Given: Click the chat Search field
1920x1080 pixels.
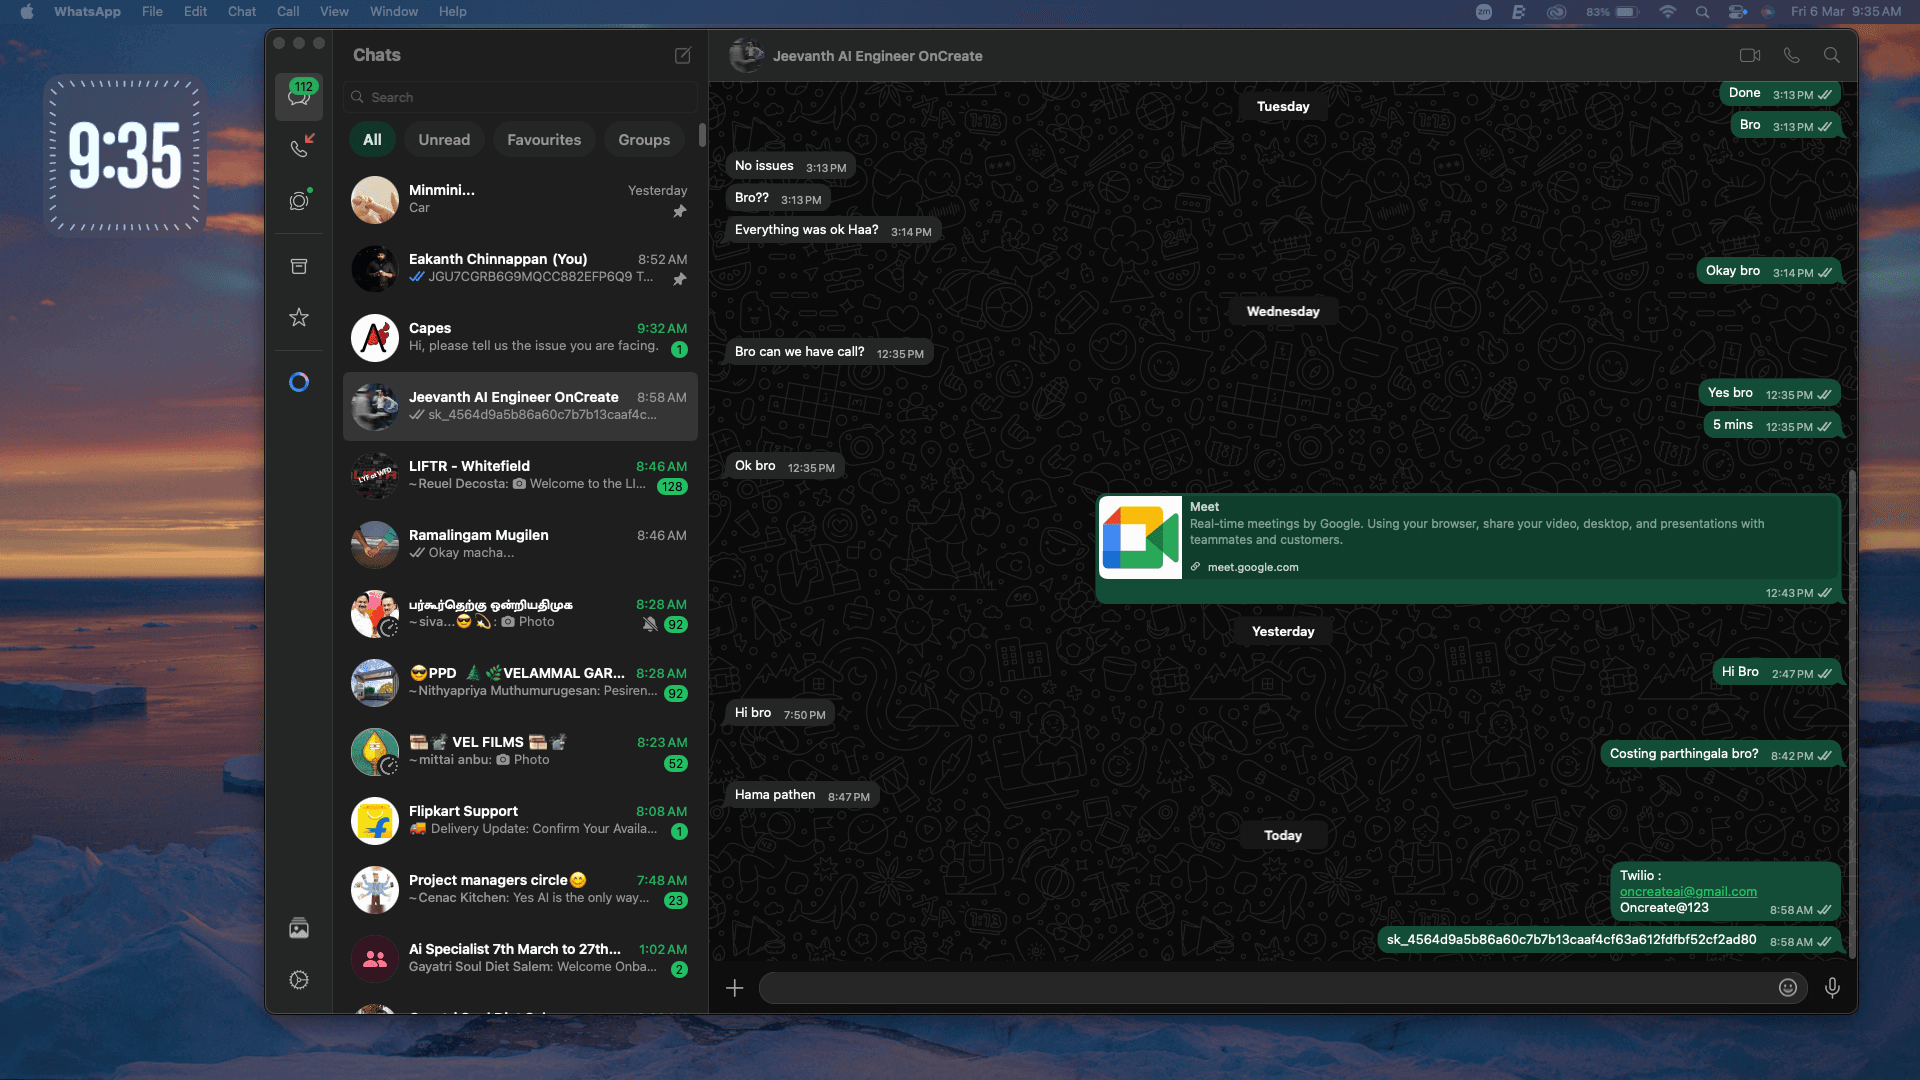Looking at the screenshot, I should (520, 96).
